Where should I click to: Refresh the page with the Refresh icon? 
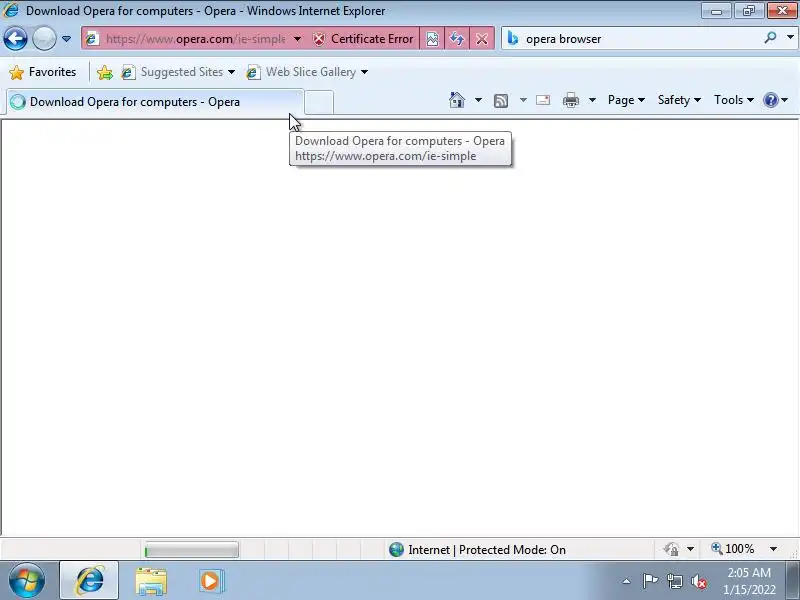point(457,39)
